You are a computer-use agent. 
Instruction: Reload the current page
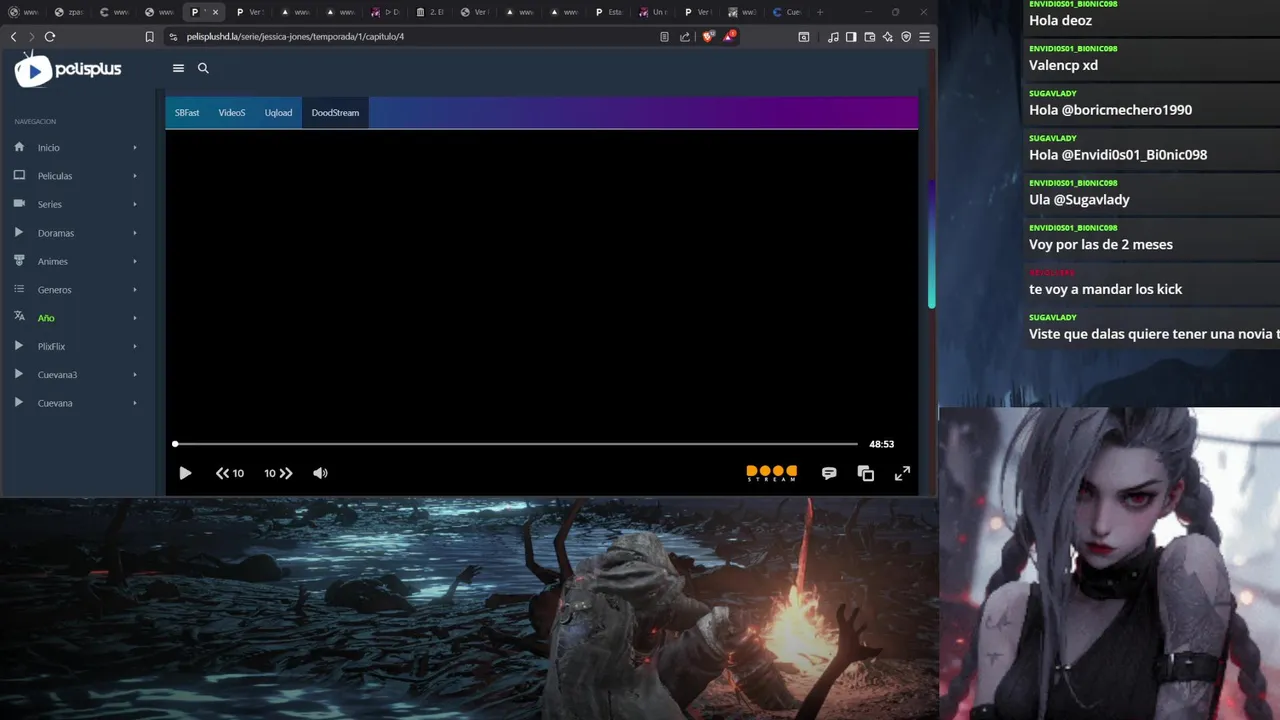[50, 36]
